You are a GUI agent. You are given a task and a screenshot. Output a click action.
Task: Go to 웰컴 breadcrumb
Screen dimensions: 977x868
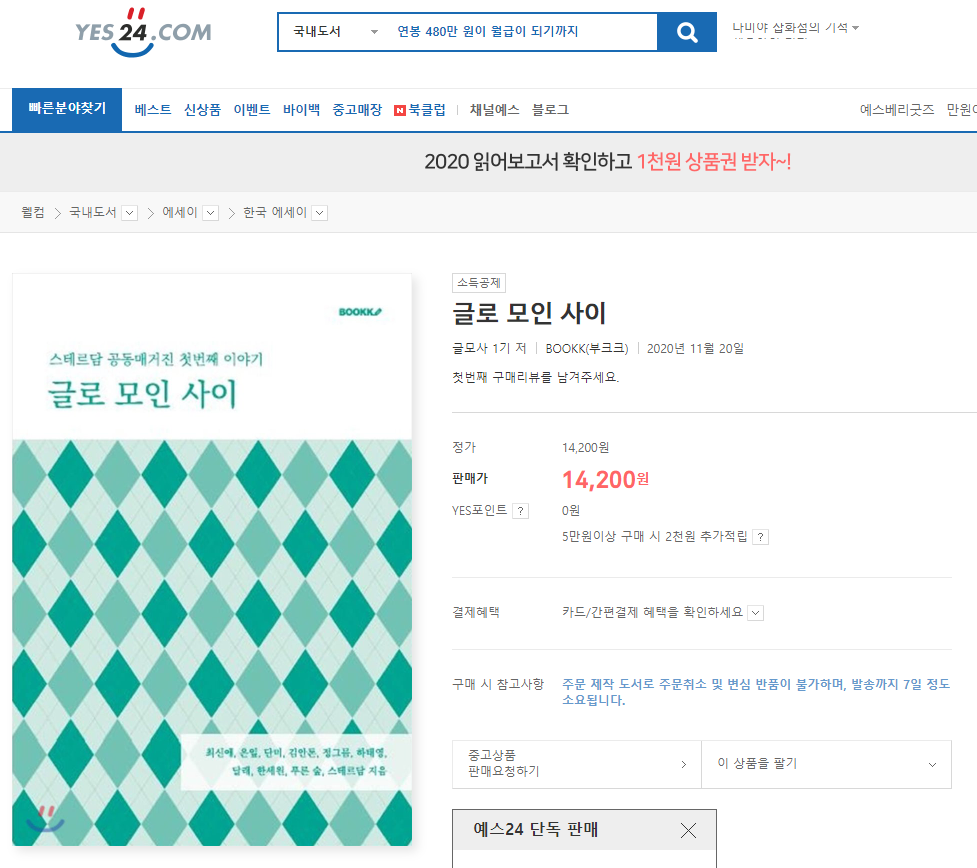(33, 212)
